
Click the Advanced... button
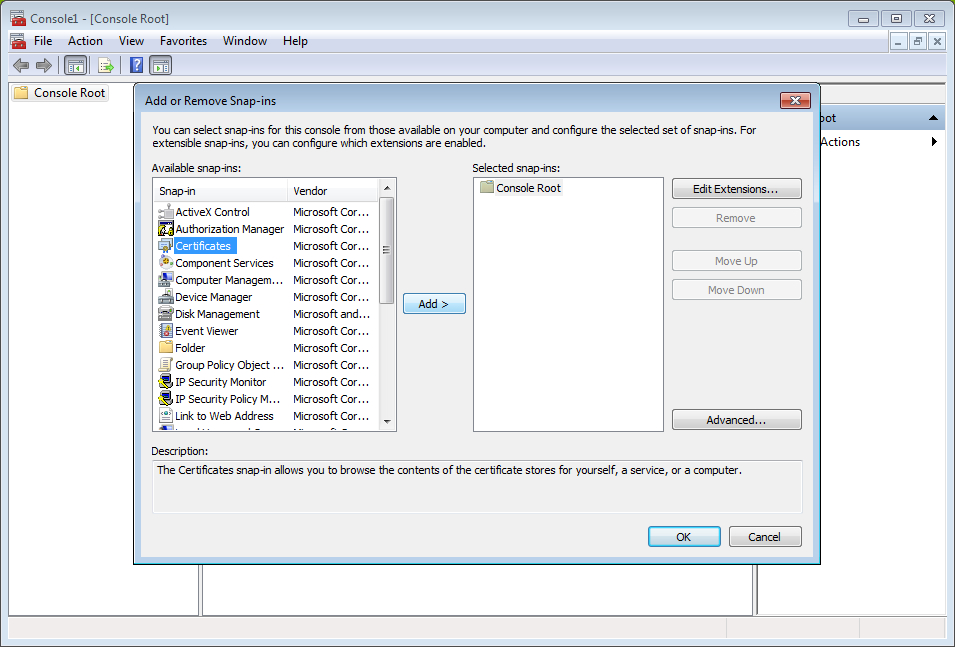tap(736, 420)
